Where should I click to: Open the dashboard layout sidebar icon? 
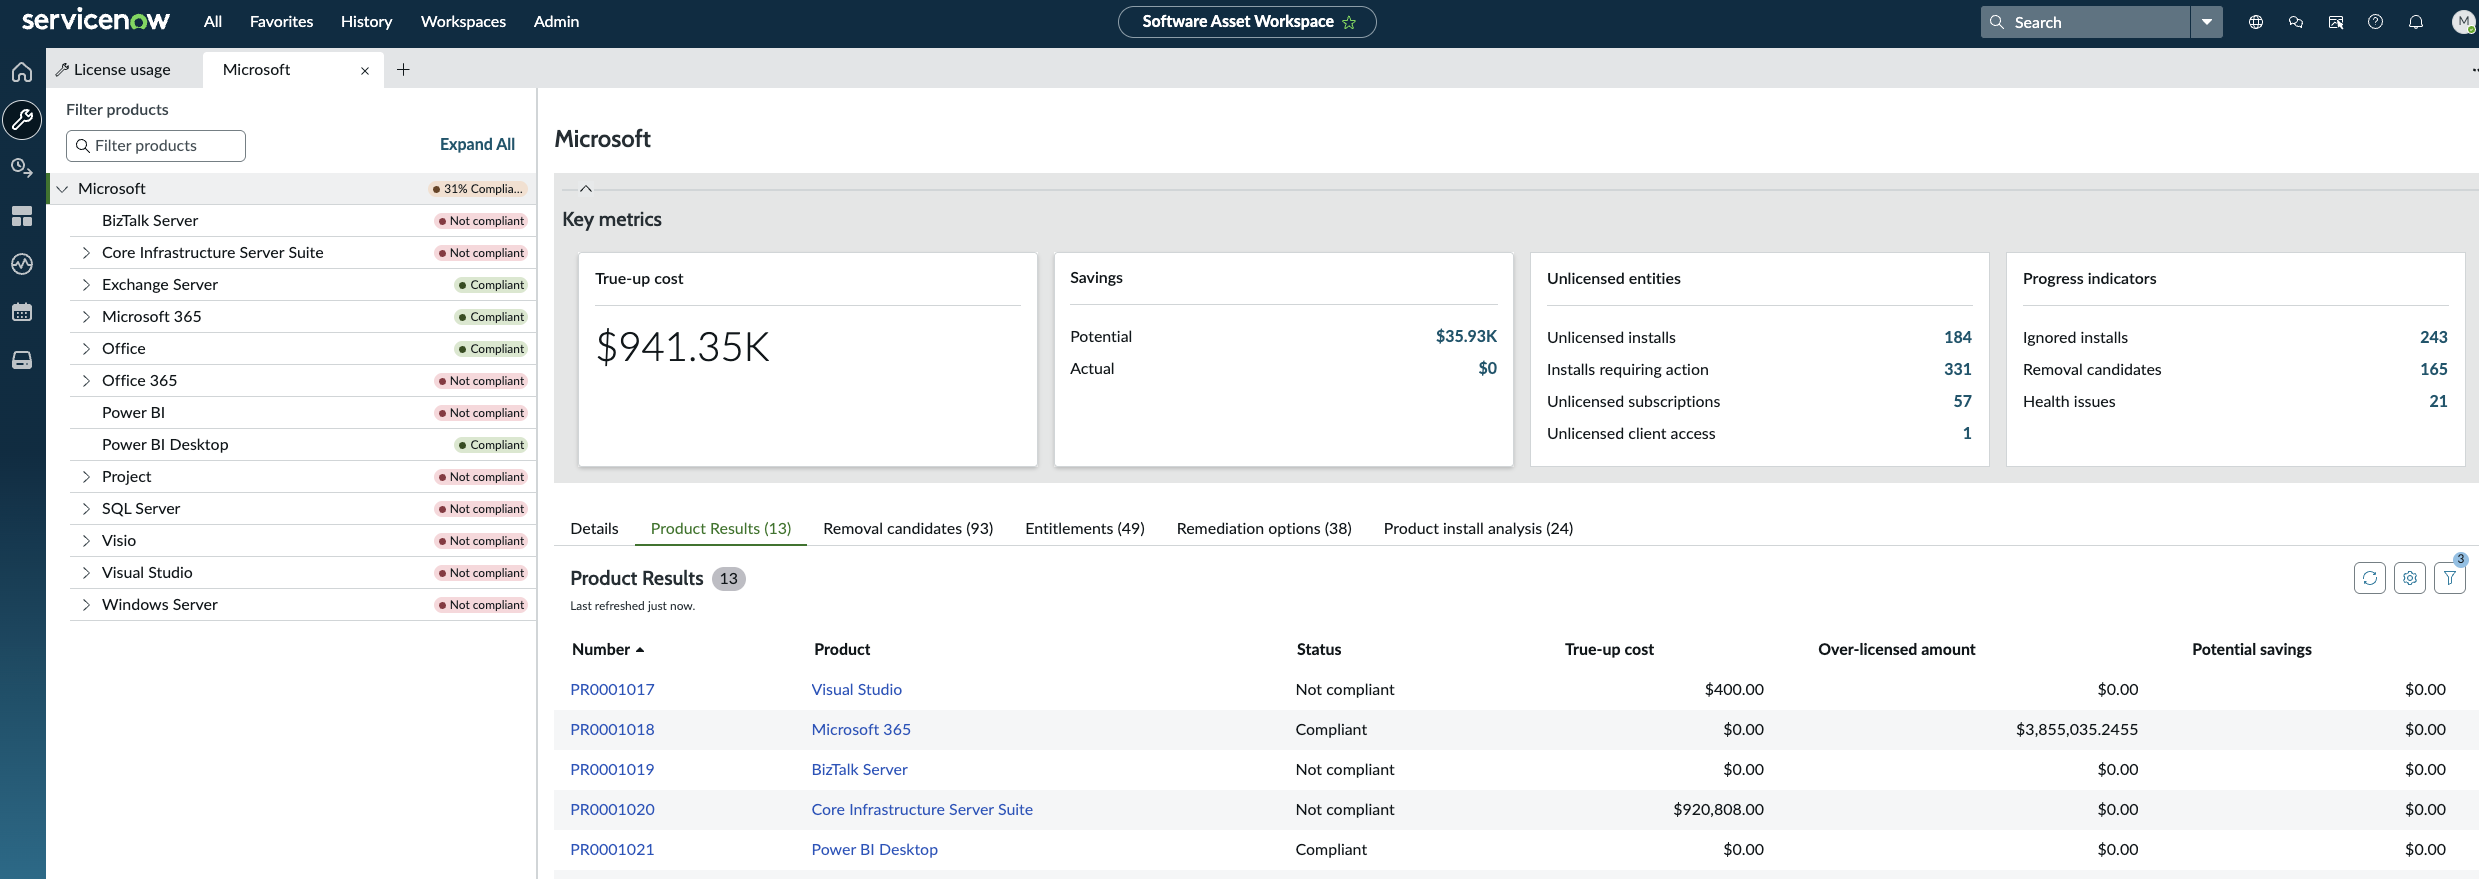coord(22,216)
